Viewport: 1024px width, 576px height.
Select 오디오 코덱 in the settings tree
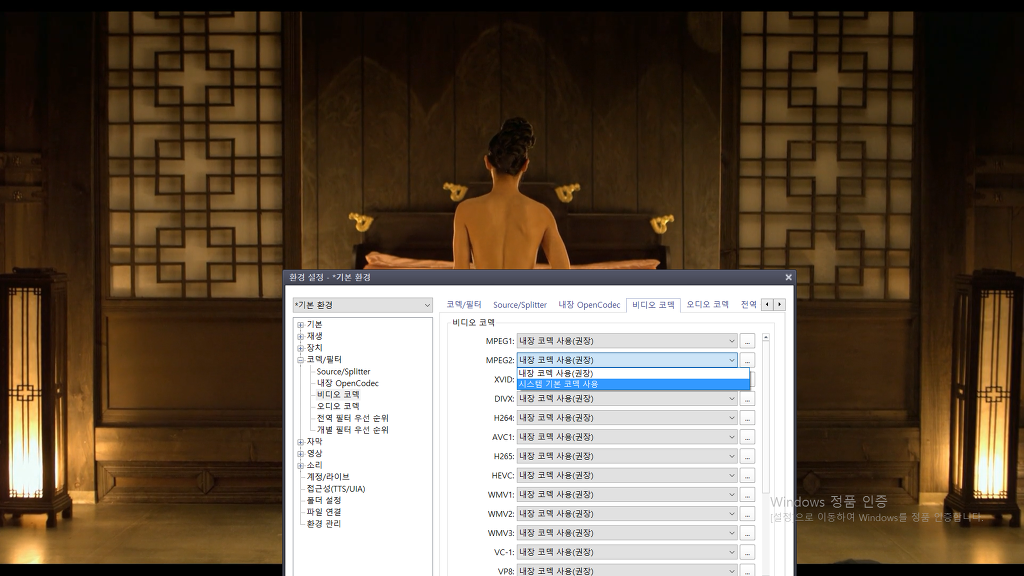coord(338,406)
